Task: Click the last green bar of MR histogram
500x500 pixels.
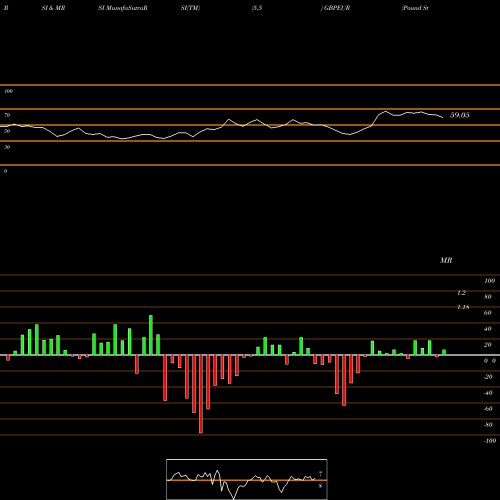Action: coord(444,352)
